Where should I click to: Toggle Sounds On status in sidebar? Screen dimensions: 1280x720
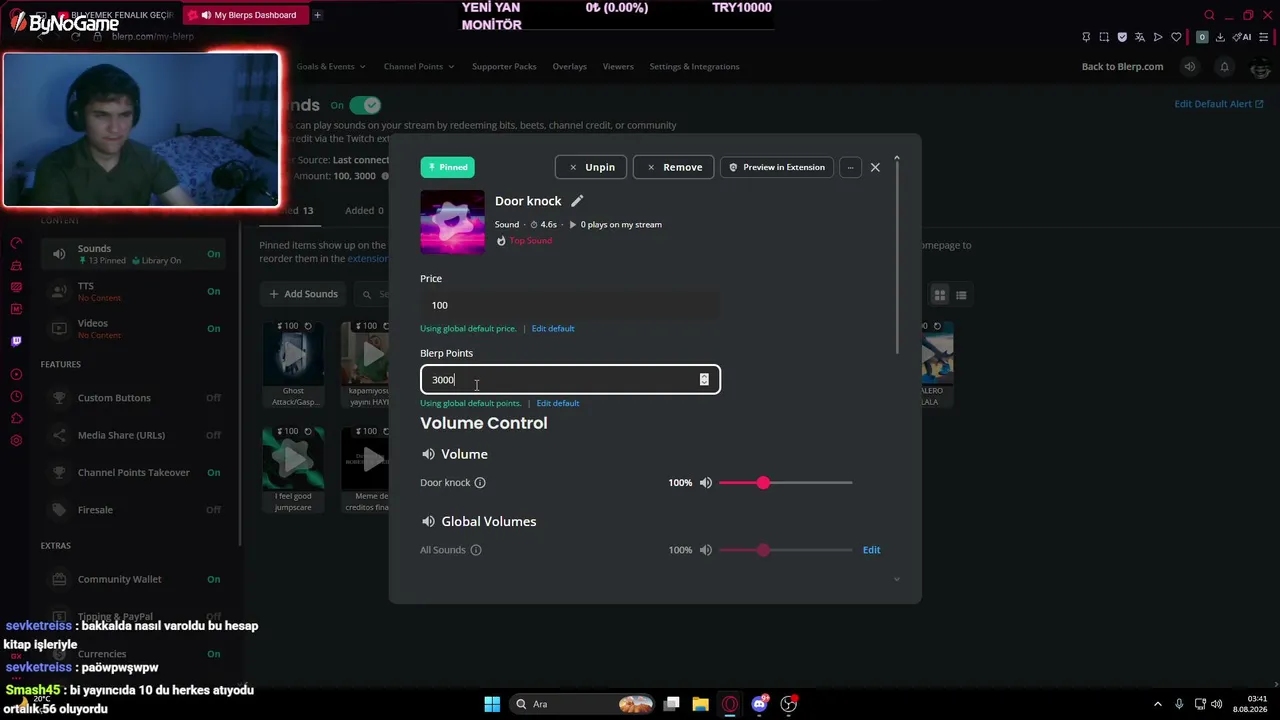(213, 254)
